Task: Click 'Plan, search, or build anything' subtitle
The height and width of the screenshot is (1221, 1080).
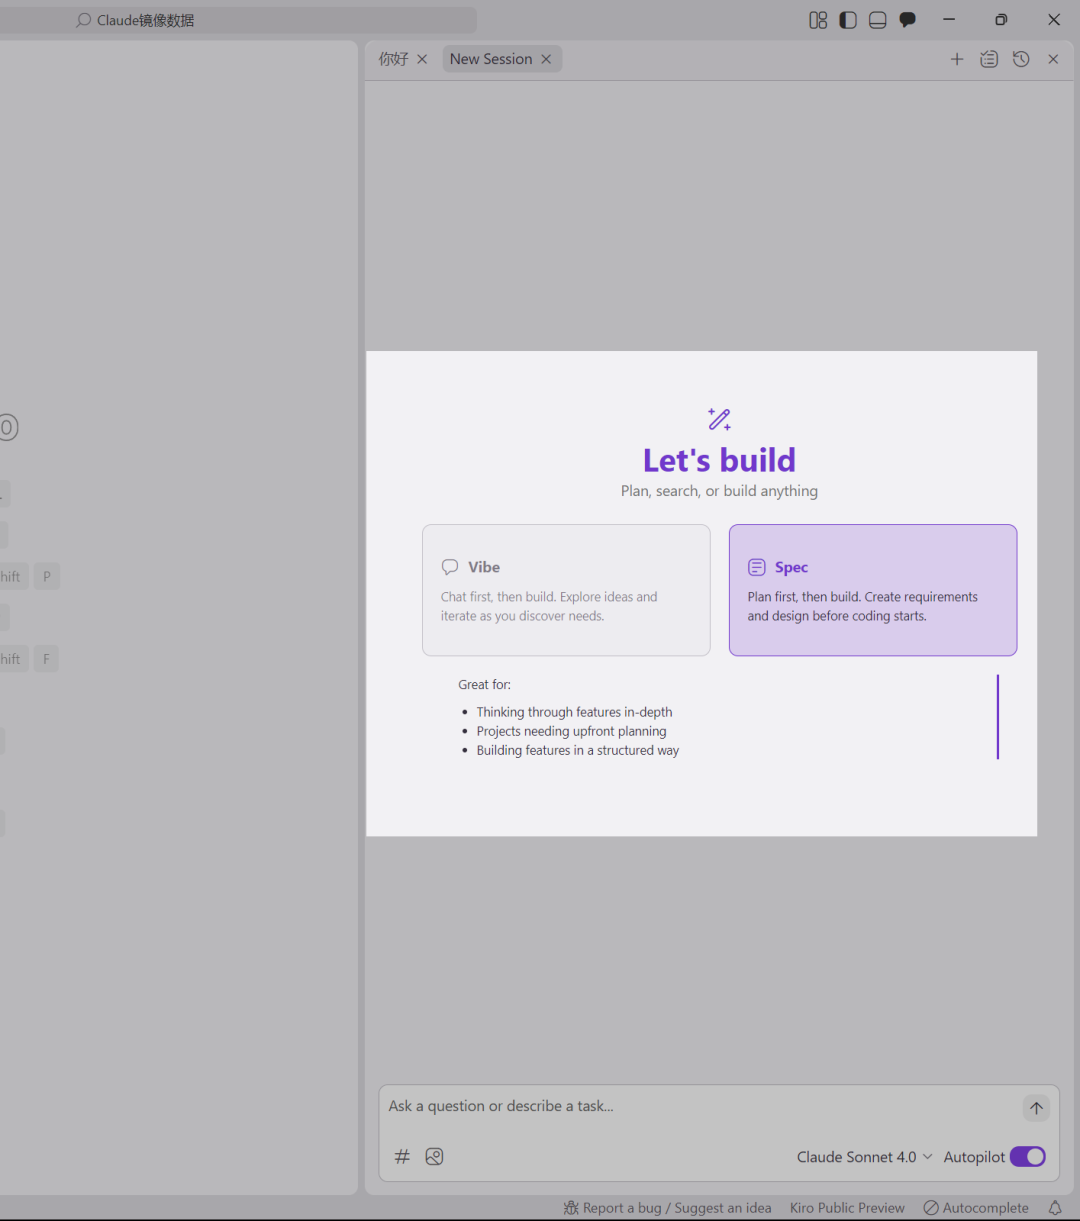Action: coord(719,491)
